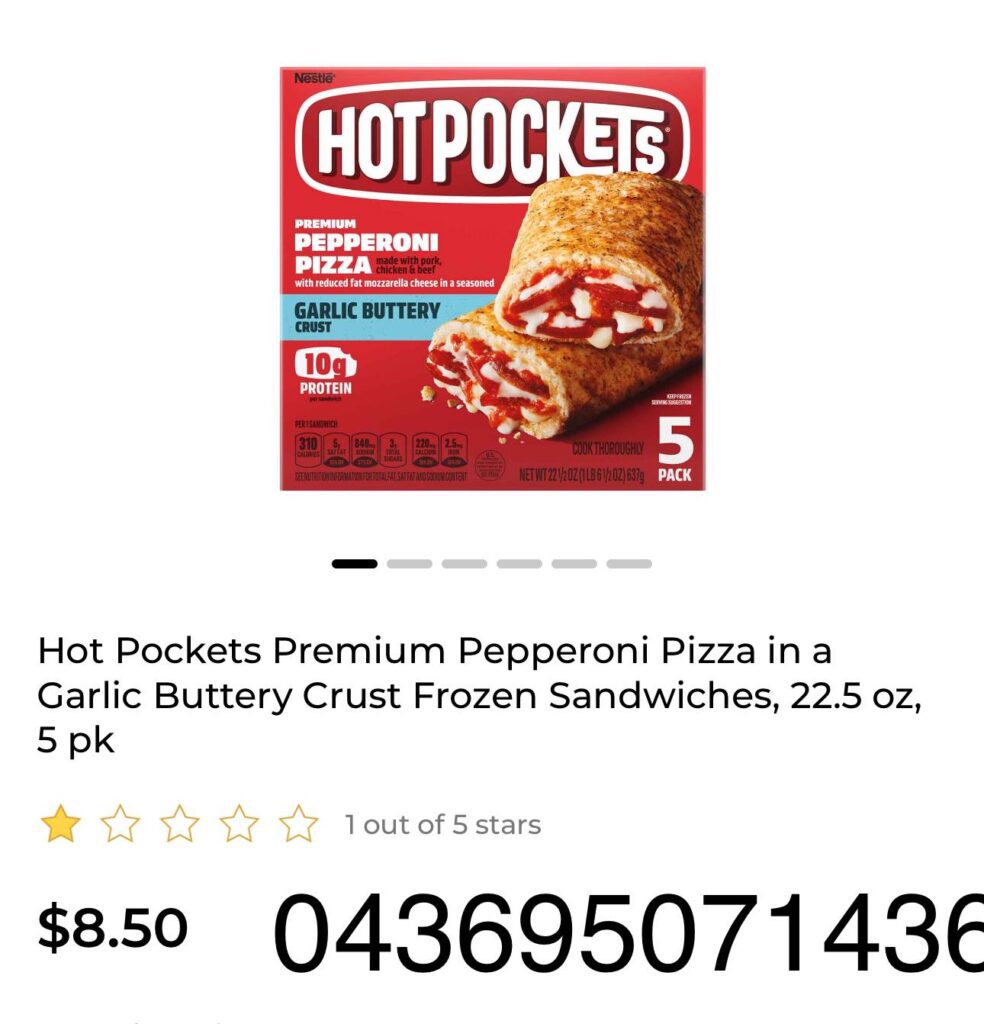The width and height of the screenshot is (984, 1024).
Task: Click the $8.50 price
Action: 112,928
